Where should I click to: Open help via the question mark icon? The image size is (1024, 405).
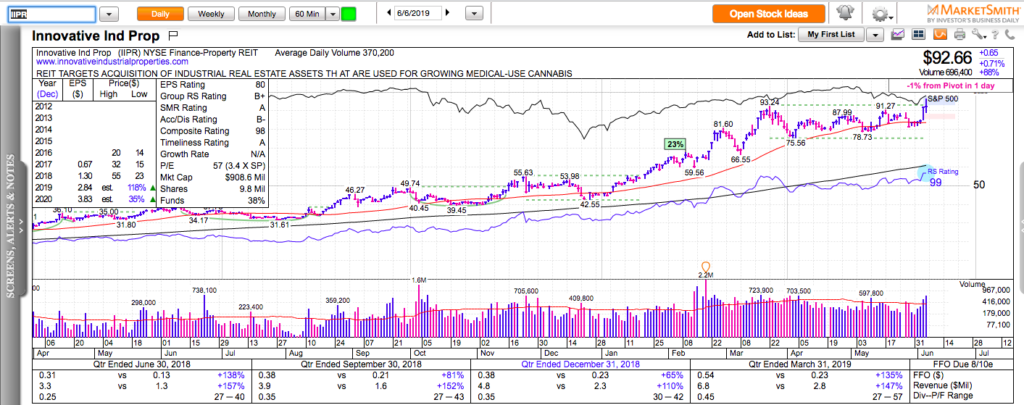point(995,34)
